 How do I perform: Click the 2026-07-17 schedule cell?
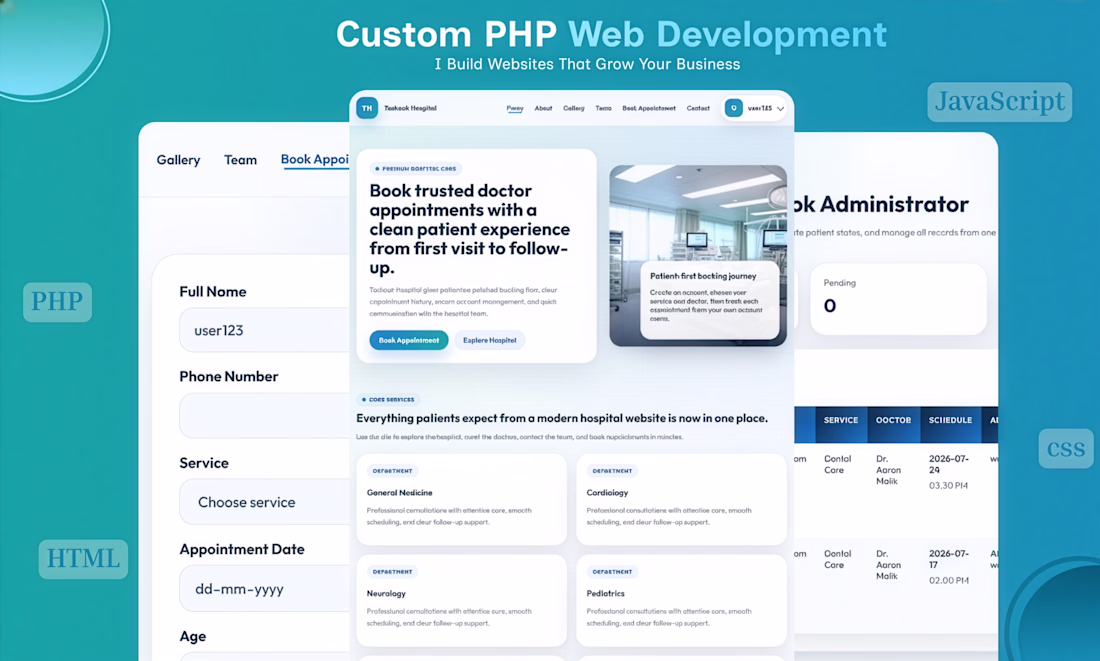[948, 559]
